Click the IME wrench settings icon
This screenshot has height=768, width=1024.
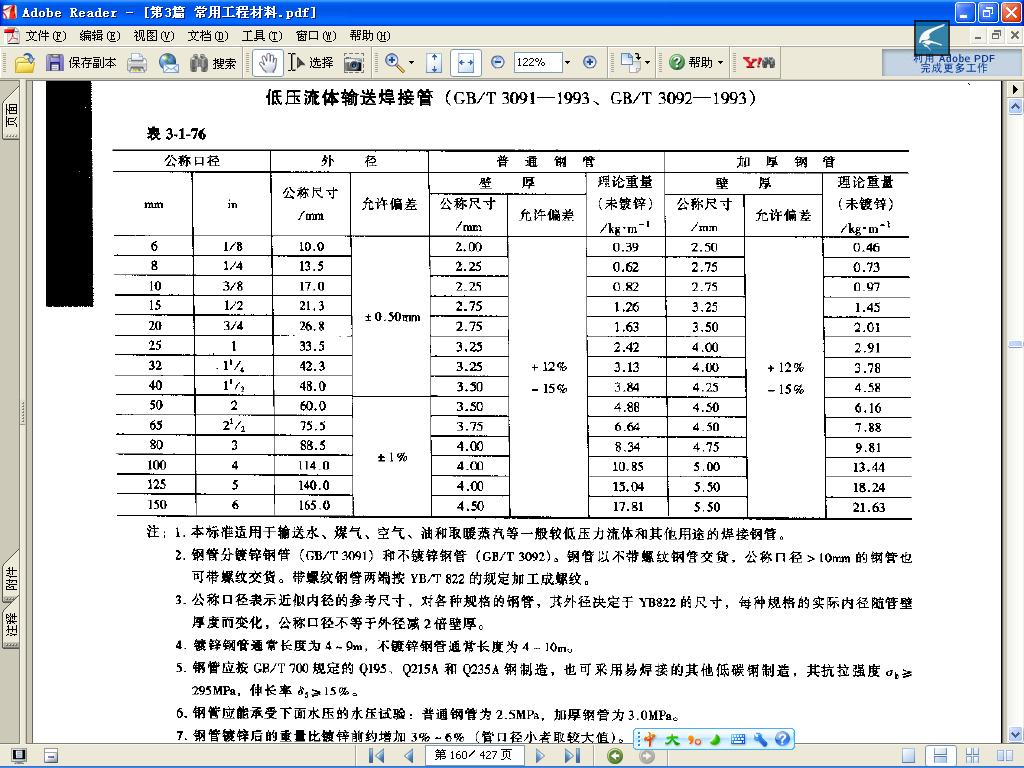(760, 739)
